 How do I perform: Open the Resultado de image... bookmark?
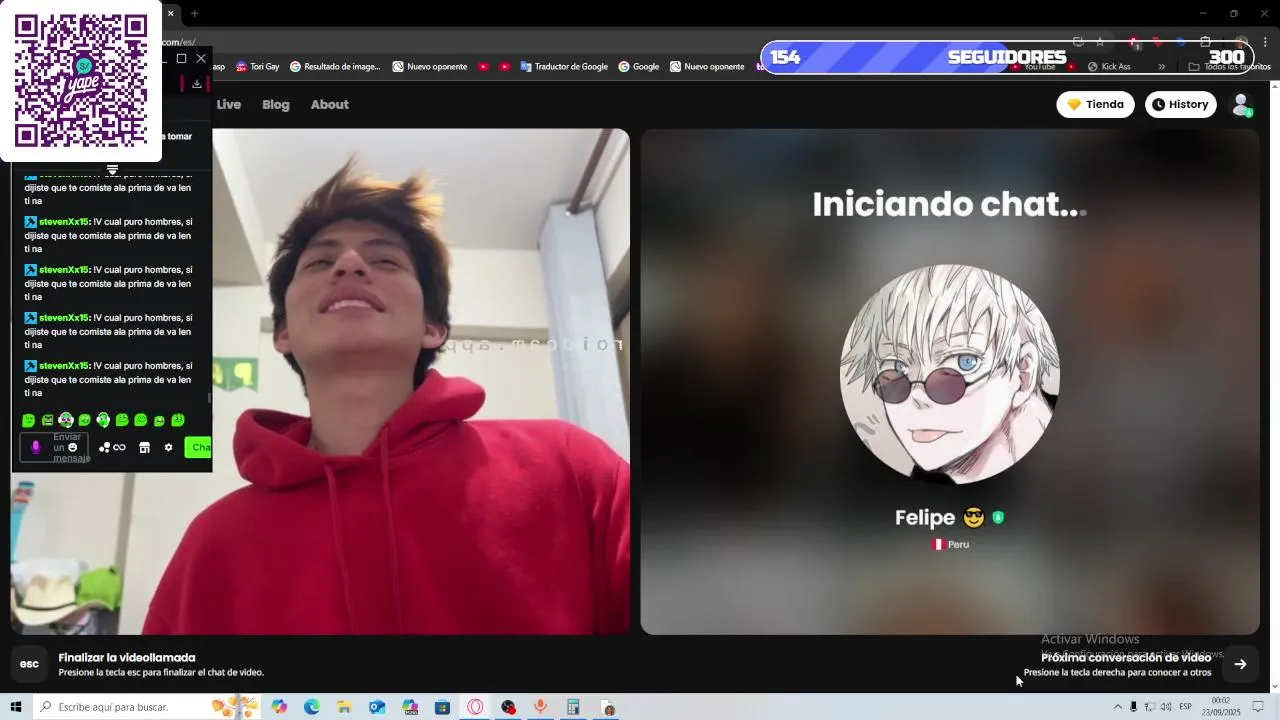pos(335,67)
